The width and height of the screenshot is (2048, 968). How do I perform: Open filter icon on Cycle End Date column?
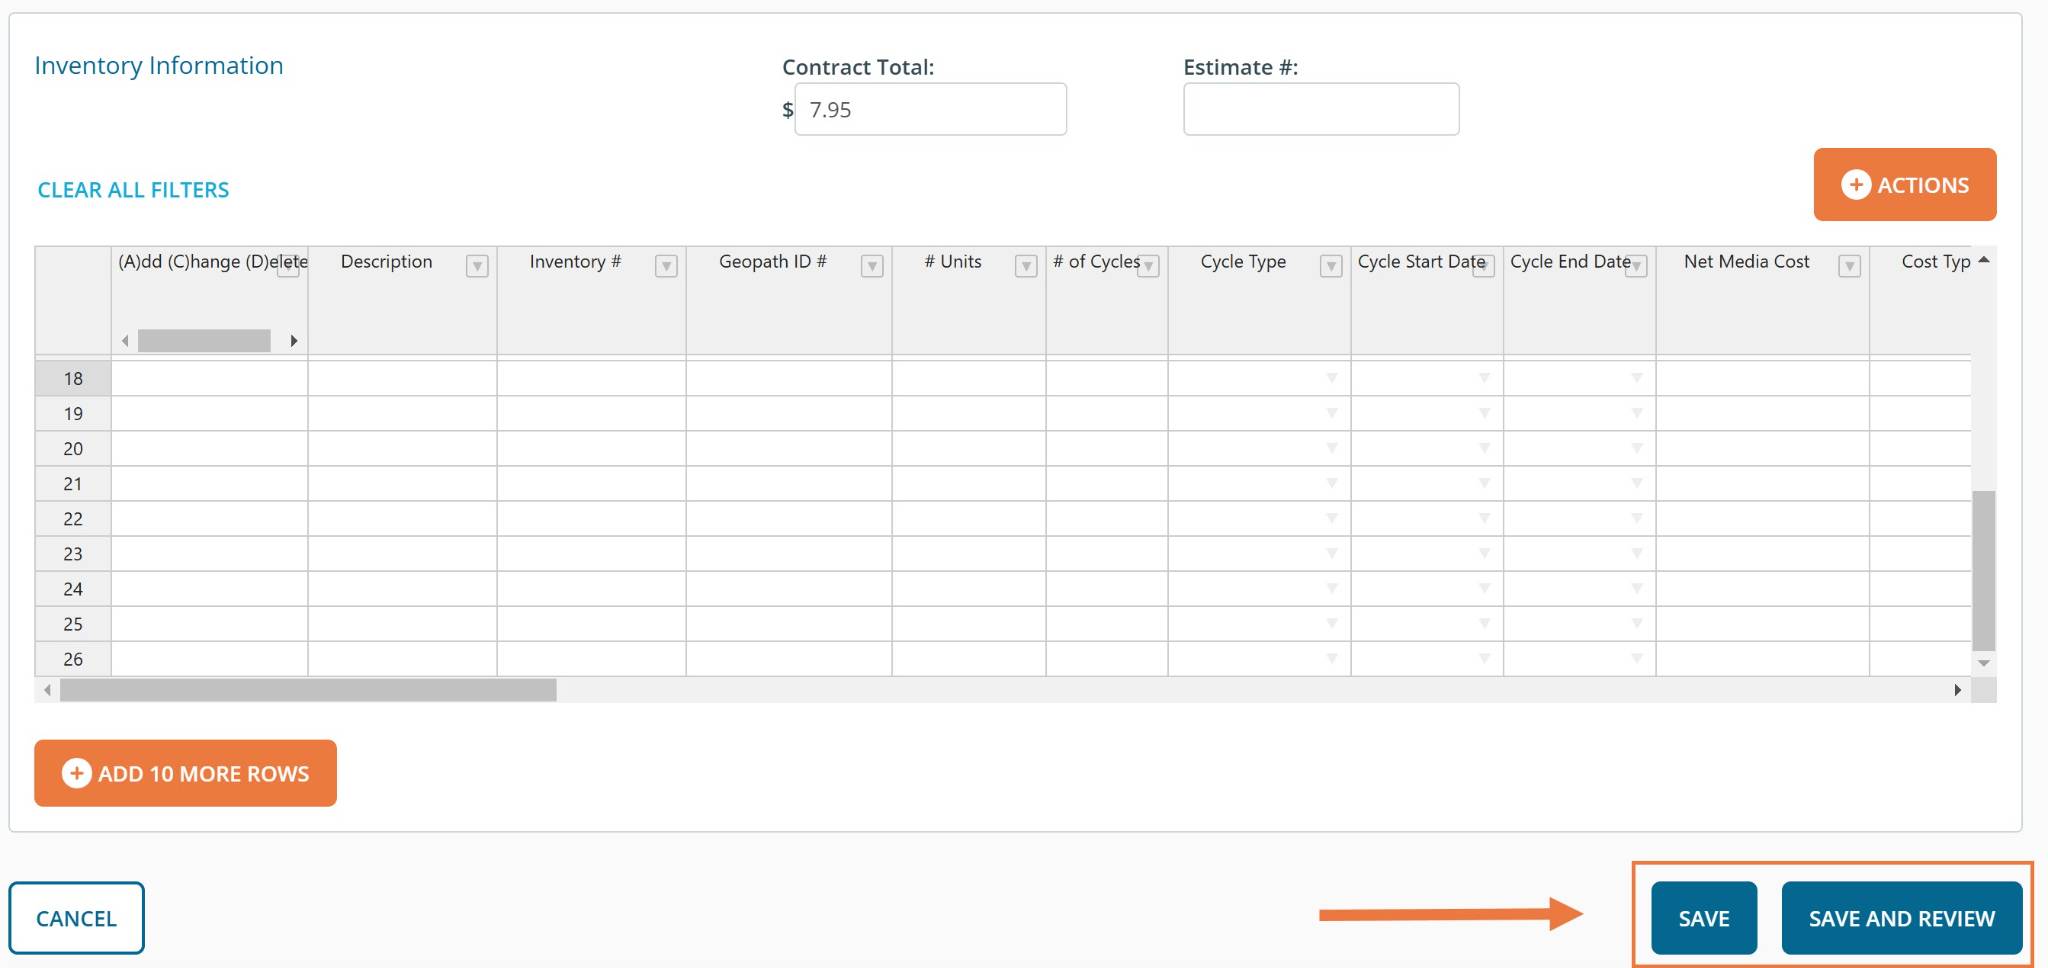(x=1636, y=267)
